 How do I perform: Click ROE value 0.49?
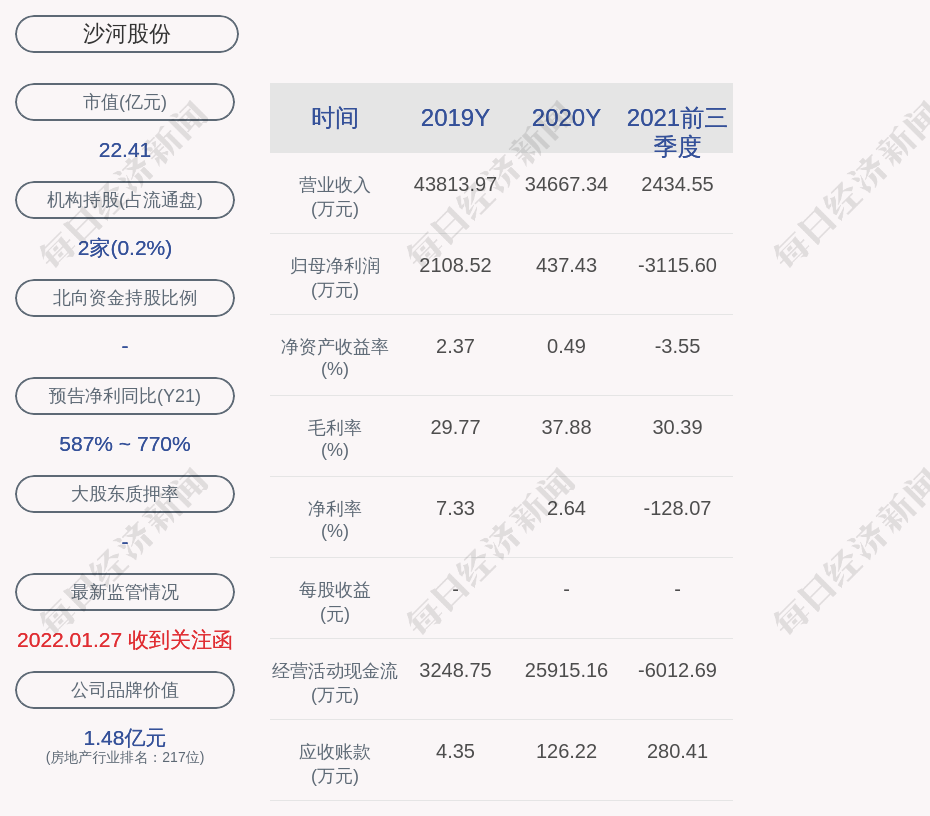(566, 346)
